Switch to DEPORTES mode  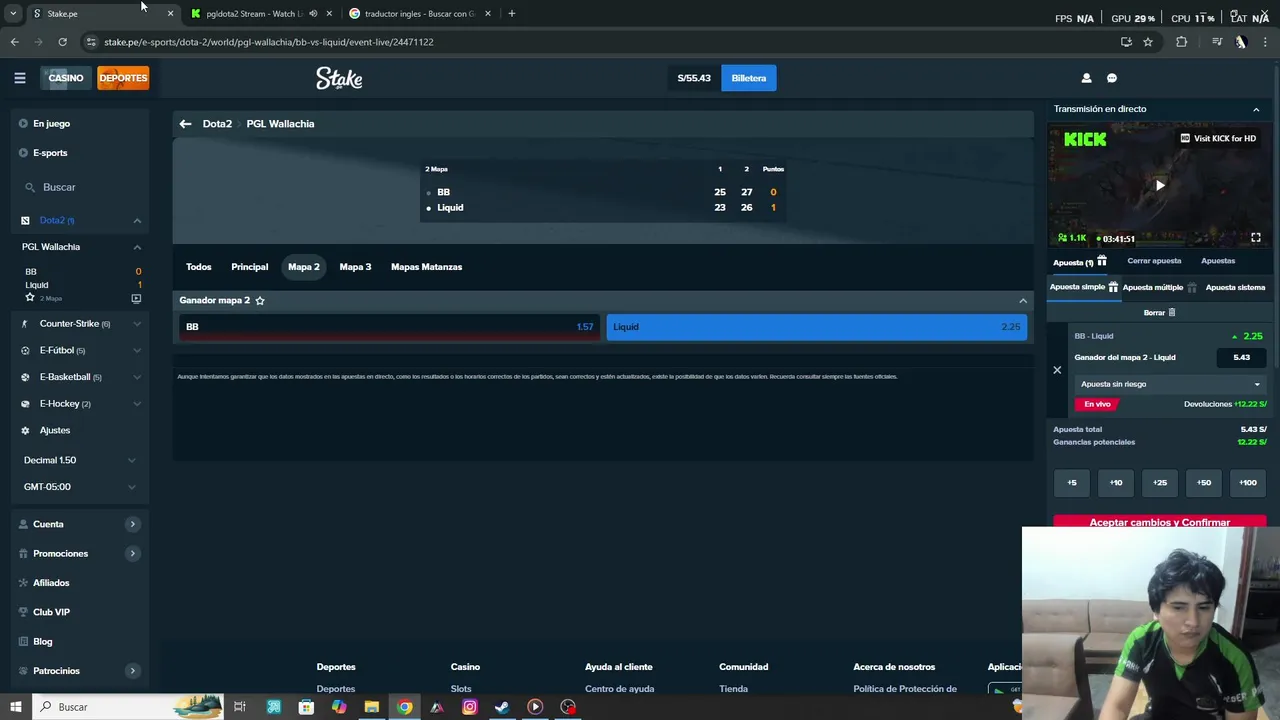click(x=123, y=78)
